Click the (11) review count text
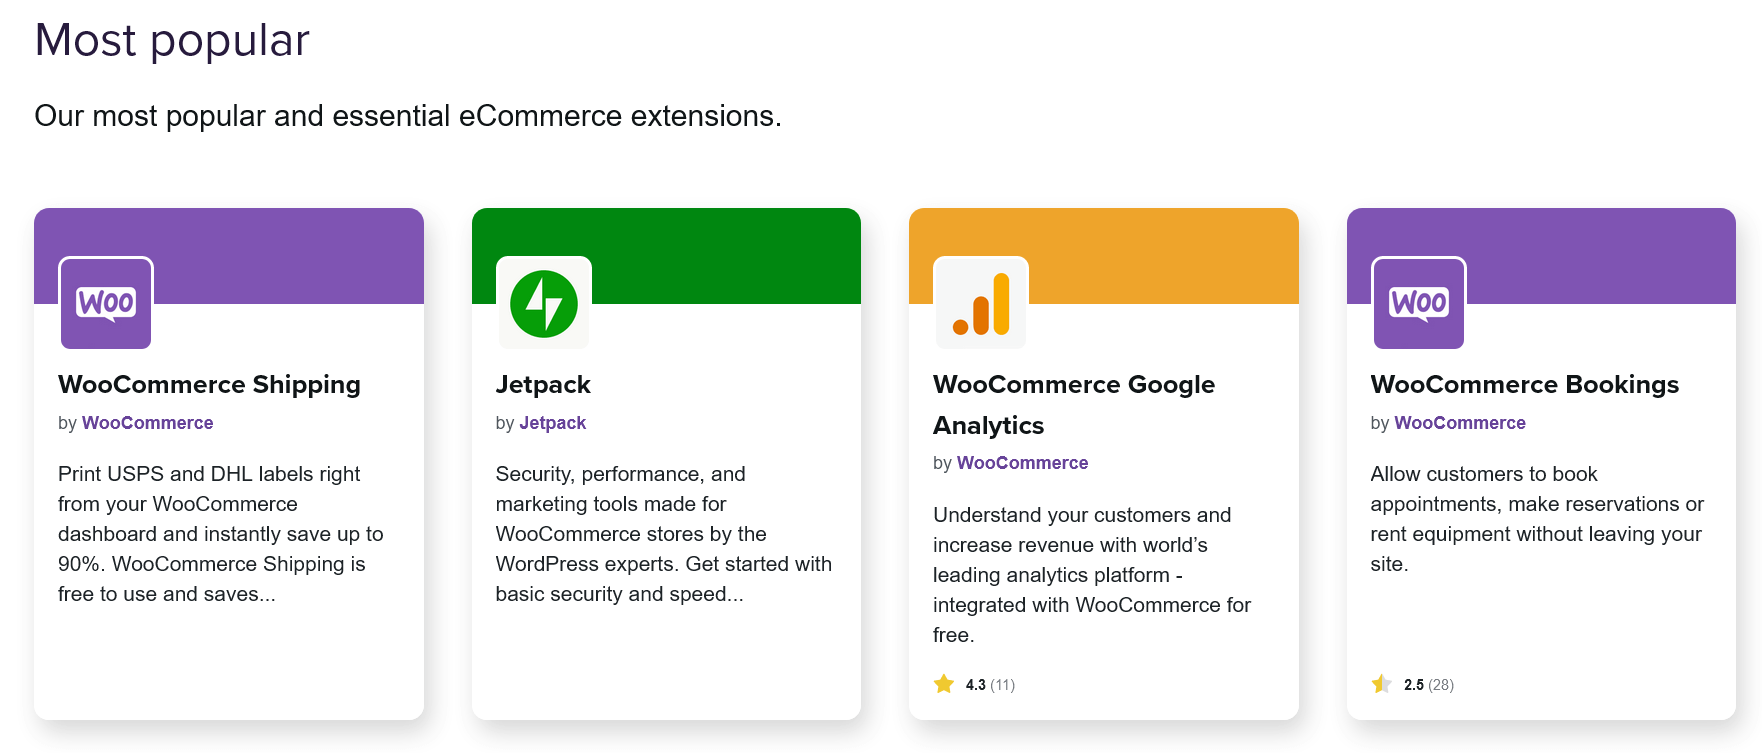The image size is (1762, 753). coord(1003,685)
